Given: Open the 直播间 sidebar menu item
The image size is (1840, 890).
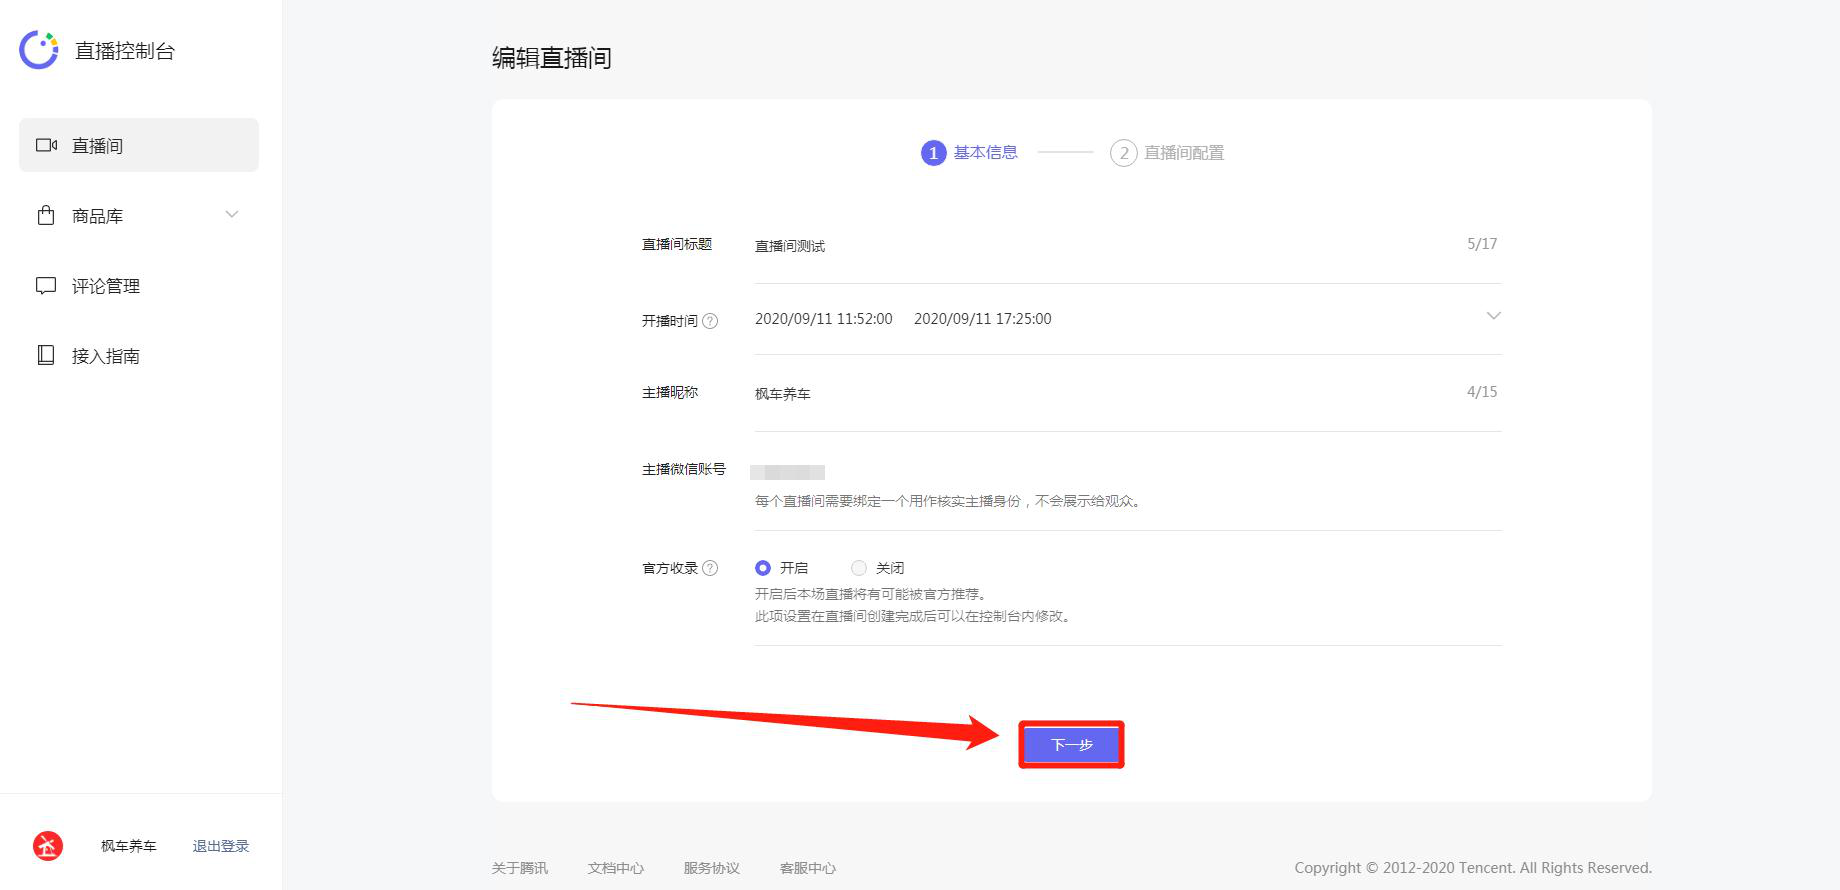Looking at the screenshot, I should (139, 145).
